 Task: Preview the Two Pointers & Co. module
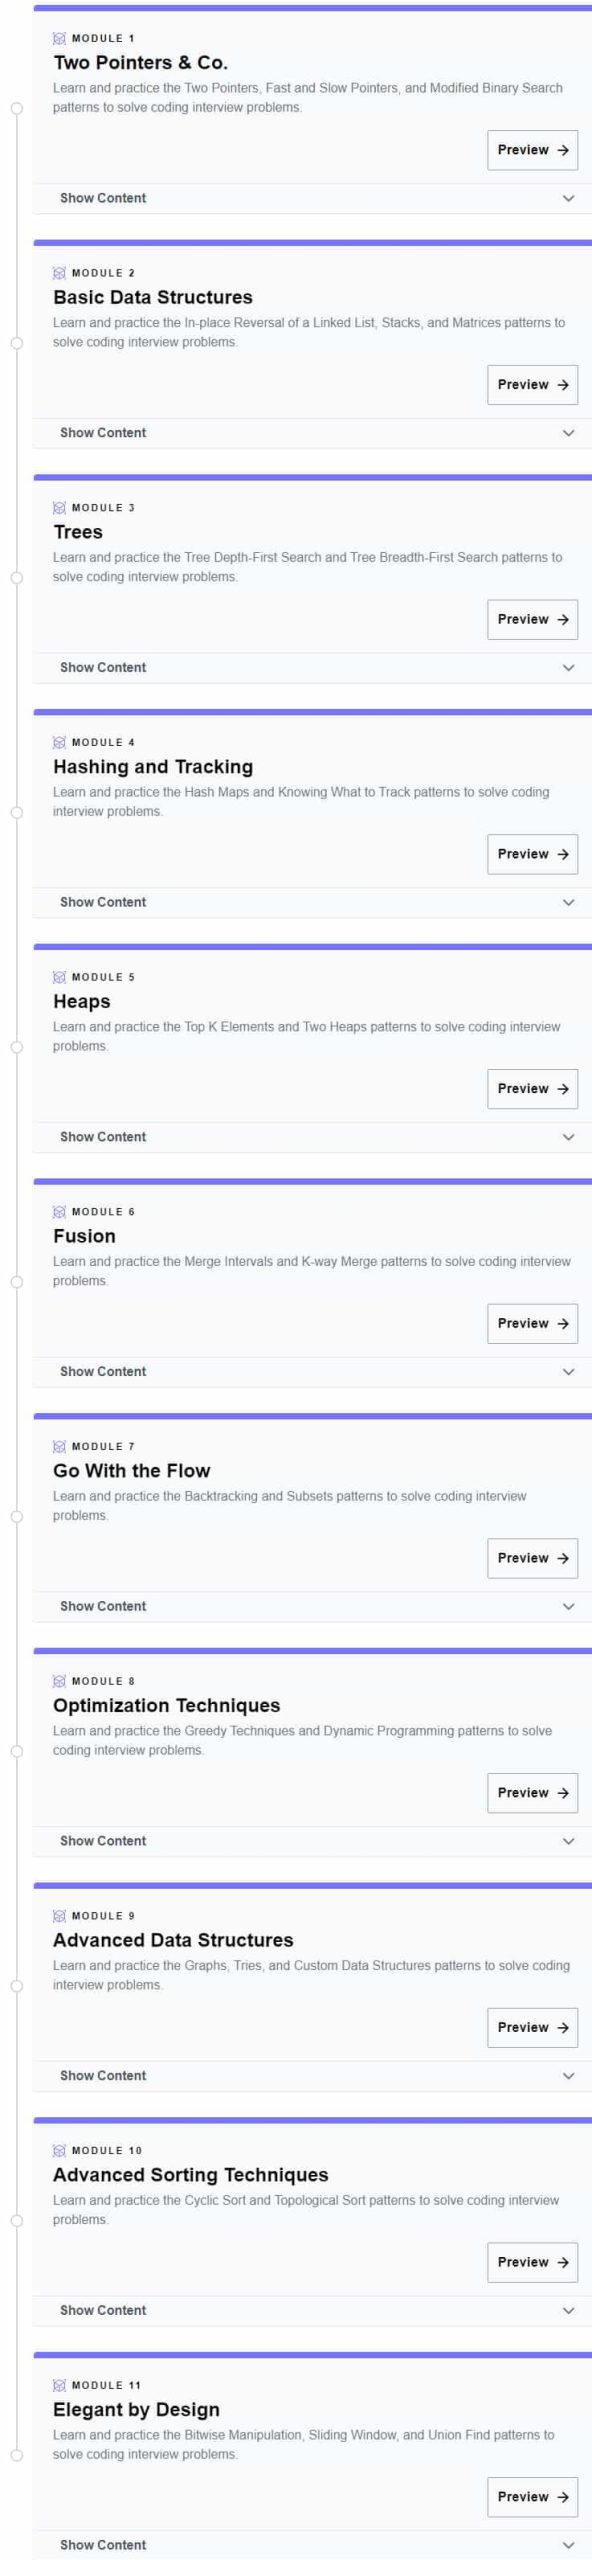[x=532, y=150]
